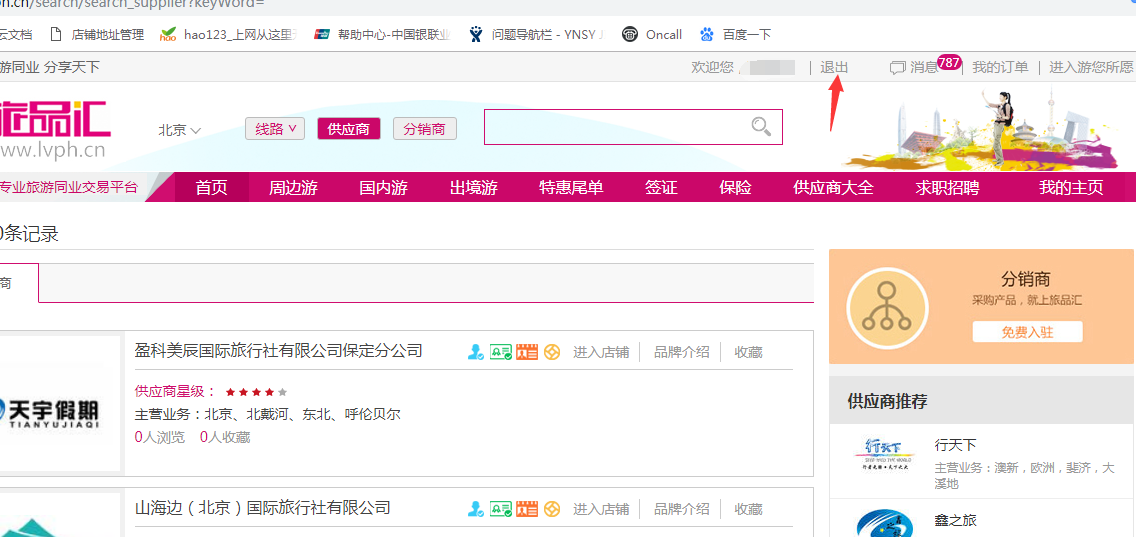Image resolution: width=1136 pixels, height=537 pixels.
Task: Click the 分销商 network circle icon
Action: coord(887,307)
